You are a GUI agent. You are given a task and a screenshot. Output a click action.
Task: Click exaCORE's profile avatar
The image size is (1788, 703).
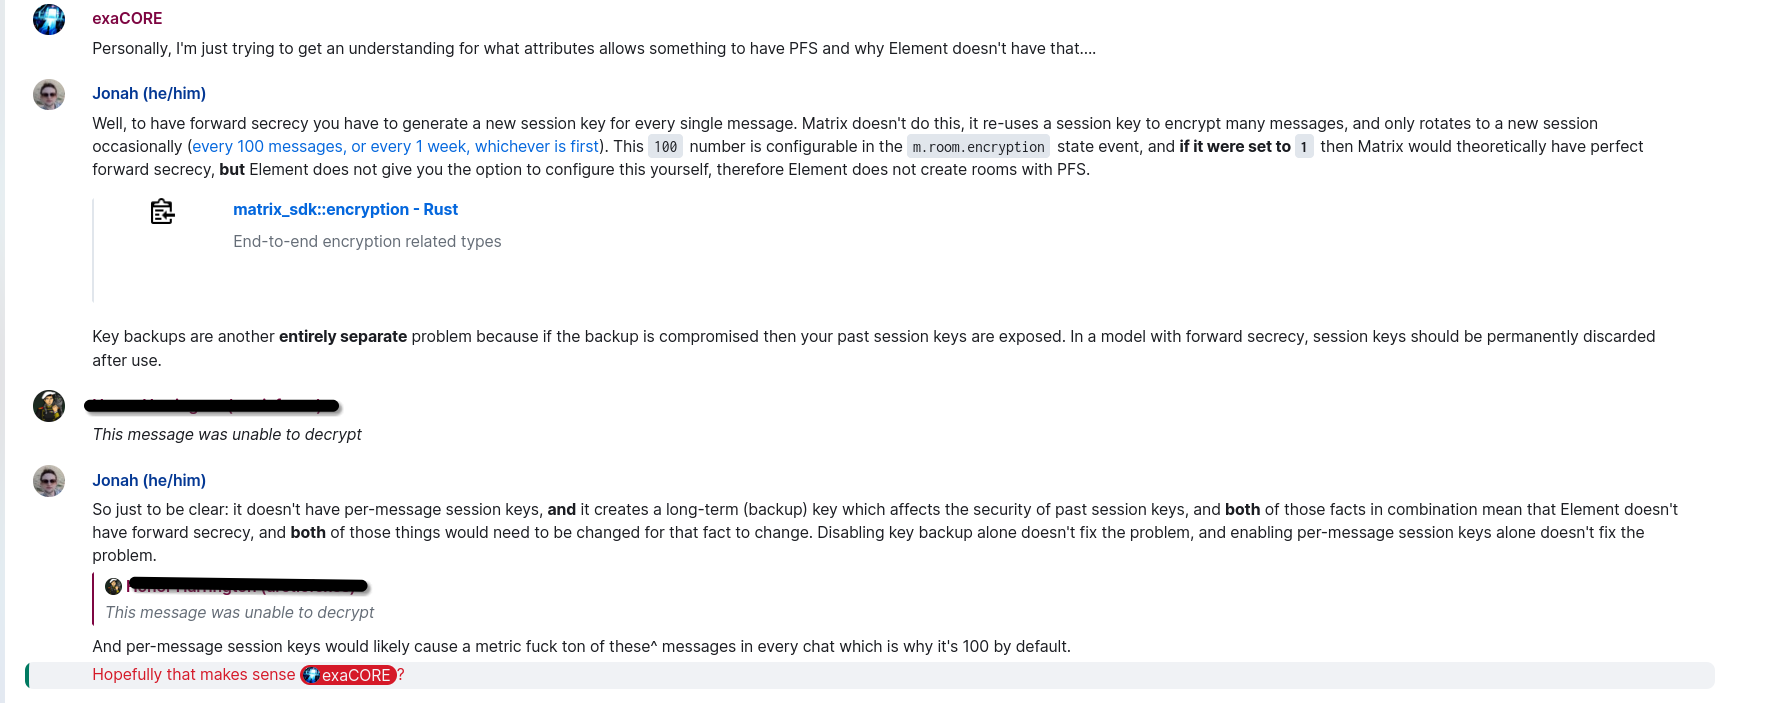coord(49,19)
